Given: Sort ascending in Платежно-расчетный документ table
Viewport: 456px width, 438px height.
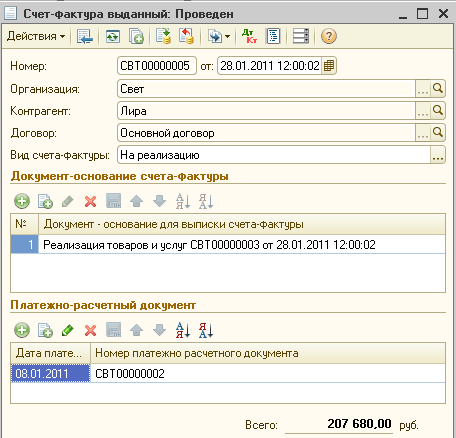Looking at the screenshot, I should (183, 330).
